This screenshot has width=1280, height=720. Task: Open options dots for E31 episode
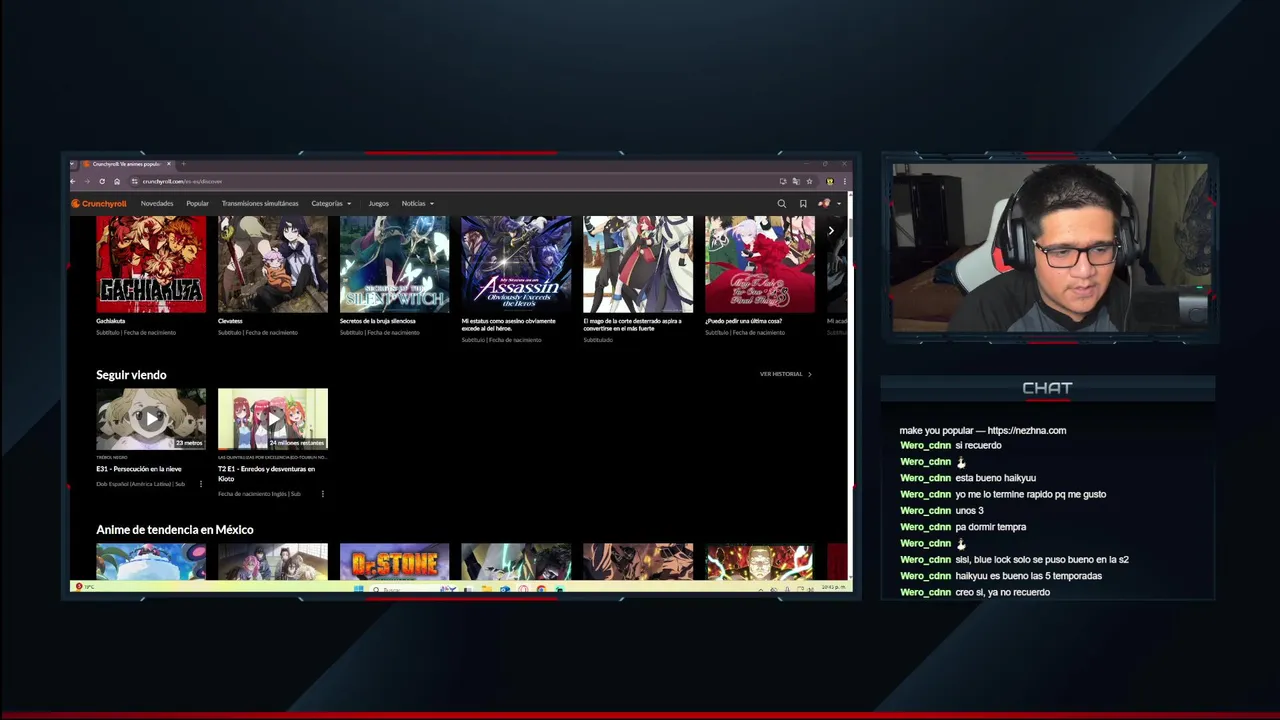point(201,484)
